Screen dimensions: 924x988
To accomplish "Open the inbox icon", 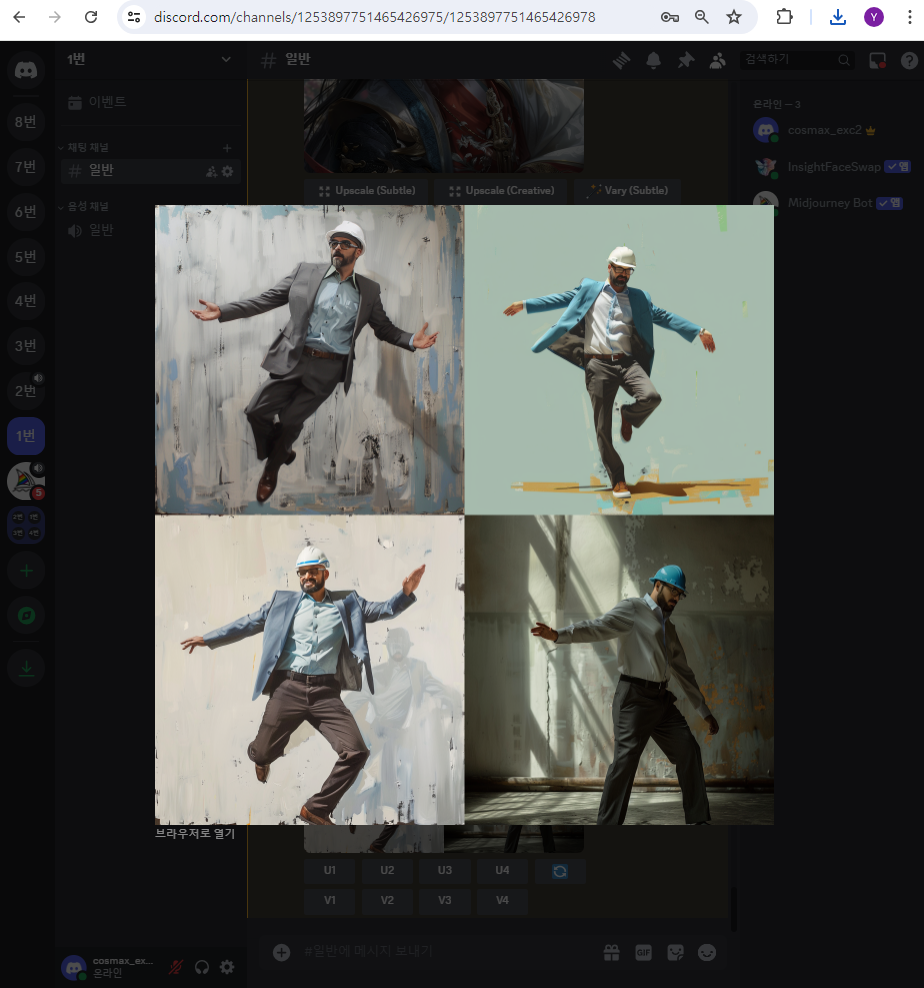I will pos(877,60).
